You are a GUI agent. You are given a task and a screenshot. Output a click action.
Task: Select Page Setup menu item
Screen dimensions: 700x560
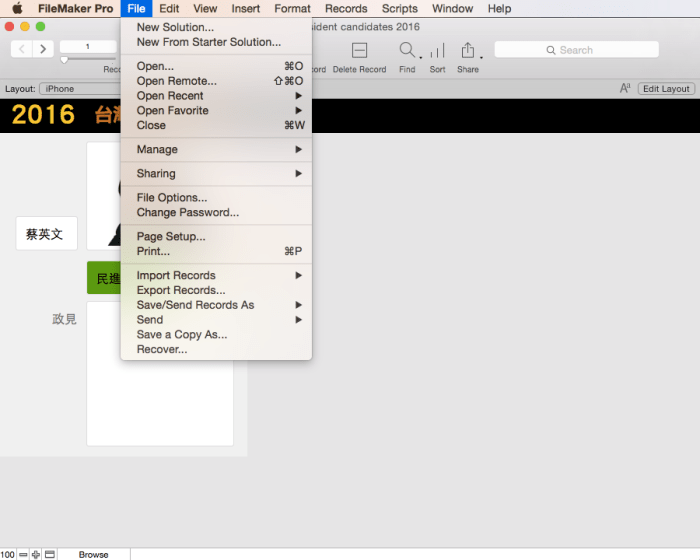tap(171, 237)
